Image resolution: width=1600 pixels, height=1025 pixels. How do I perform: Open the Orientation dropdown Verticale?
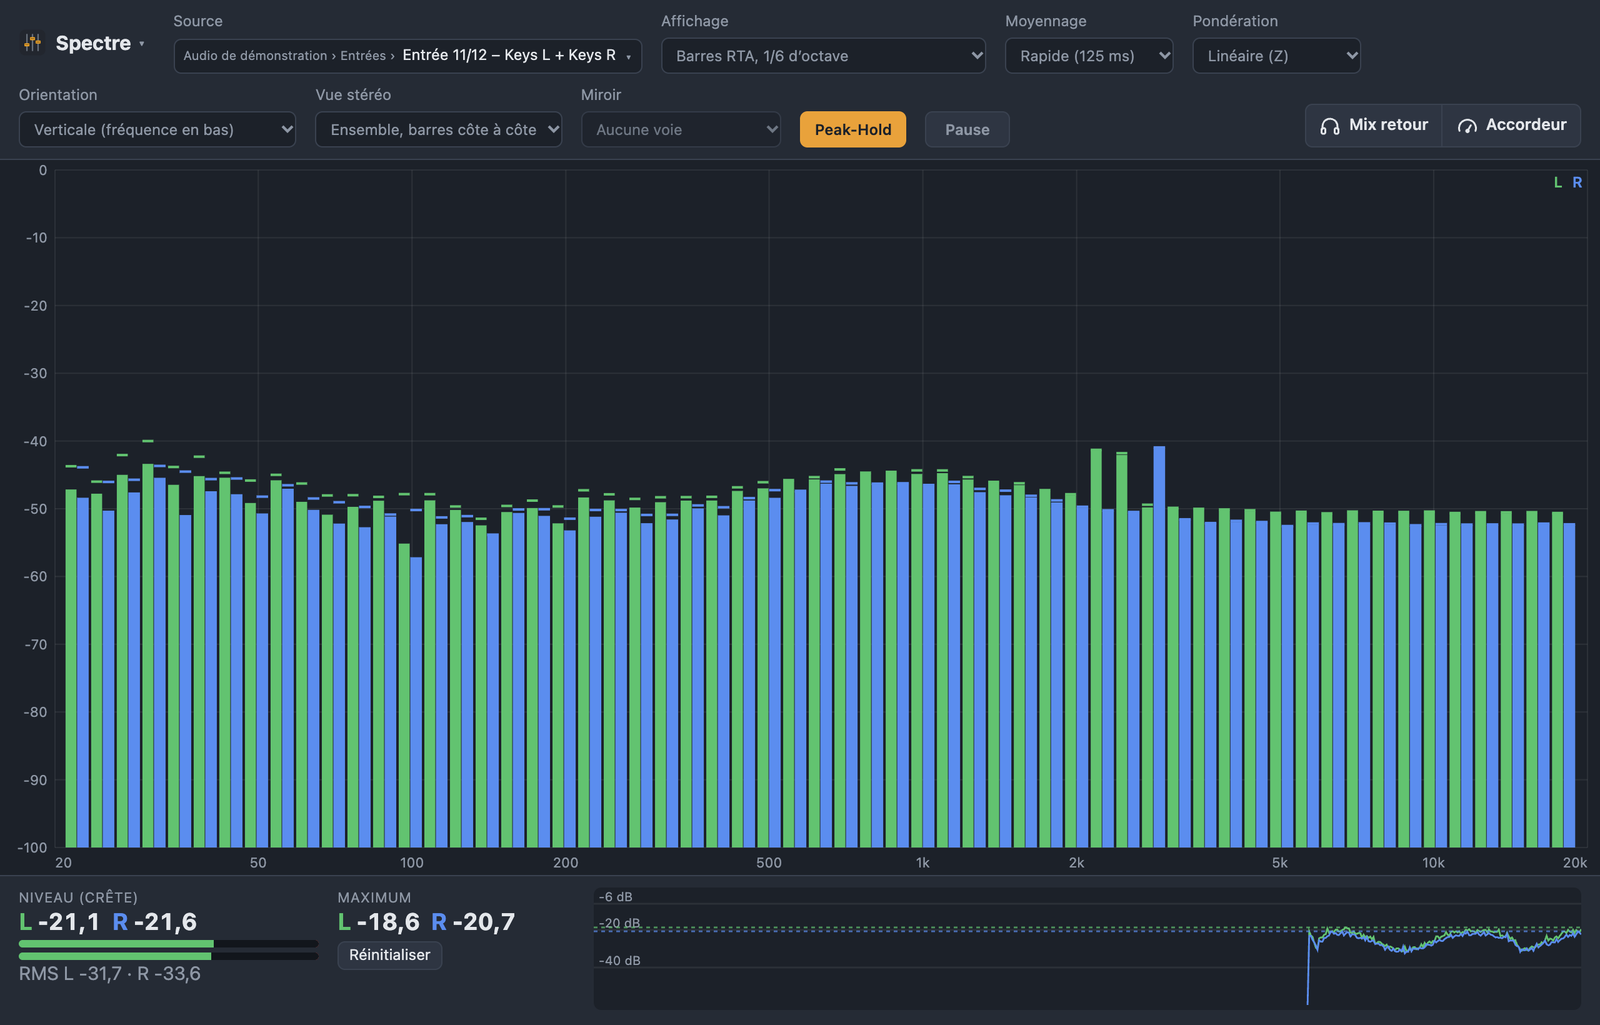[x=157, y=130]
